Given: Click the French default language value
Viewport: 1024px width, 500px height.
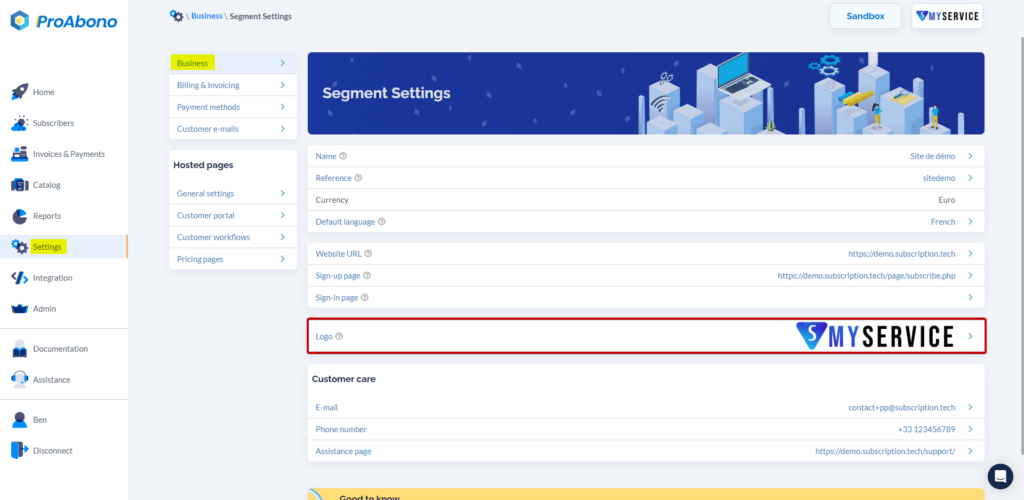Looking at the screenshot, I should [x=943, y=222].
